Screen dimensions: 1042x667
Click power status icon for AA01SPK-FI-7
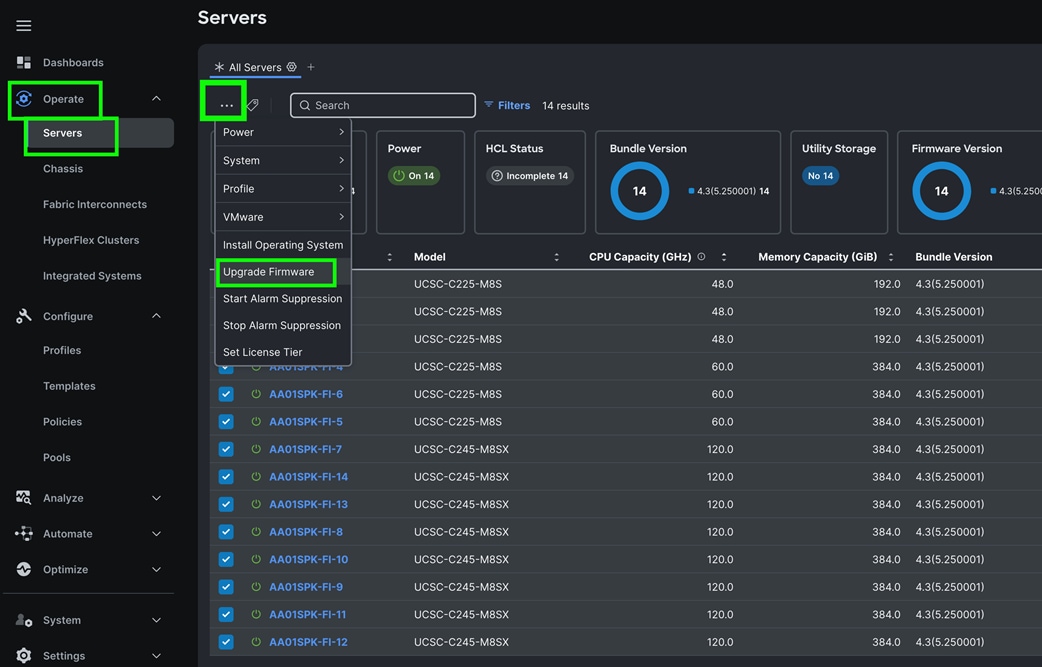click(256, 449)
